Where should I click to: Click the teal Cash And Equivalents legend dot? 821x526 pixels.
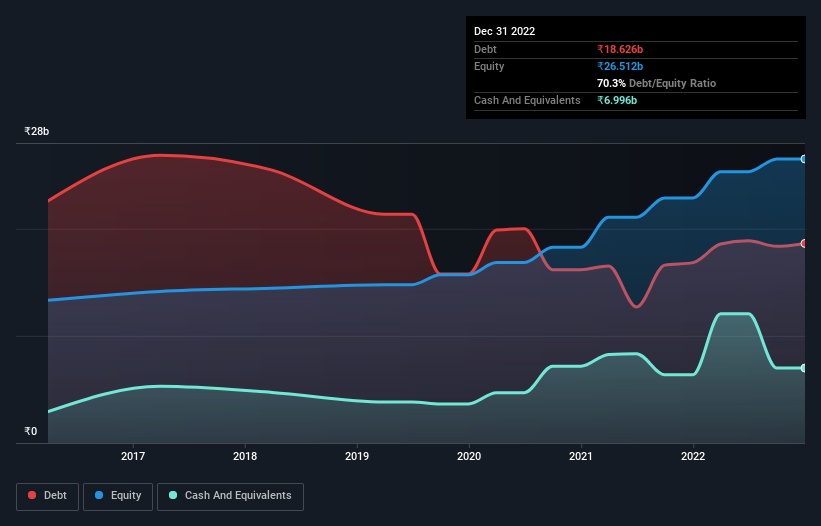[173, 495]
